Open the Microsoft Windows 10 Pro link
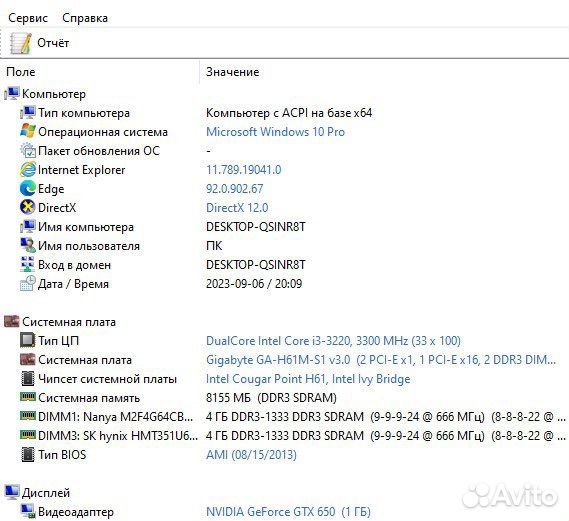 [x=275, y=132]
